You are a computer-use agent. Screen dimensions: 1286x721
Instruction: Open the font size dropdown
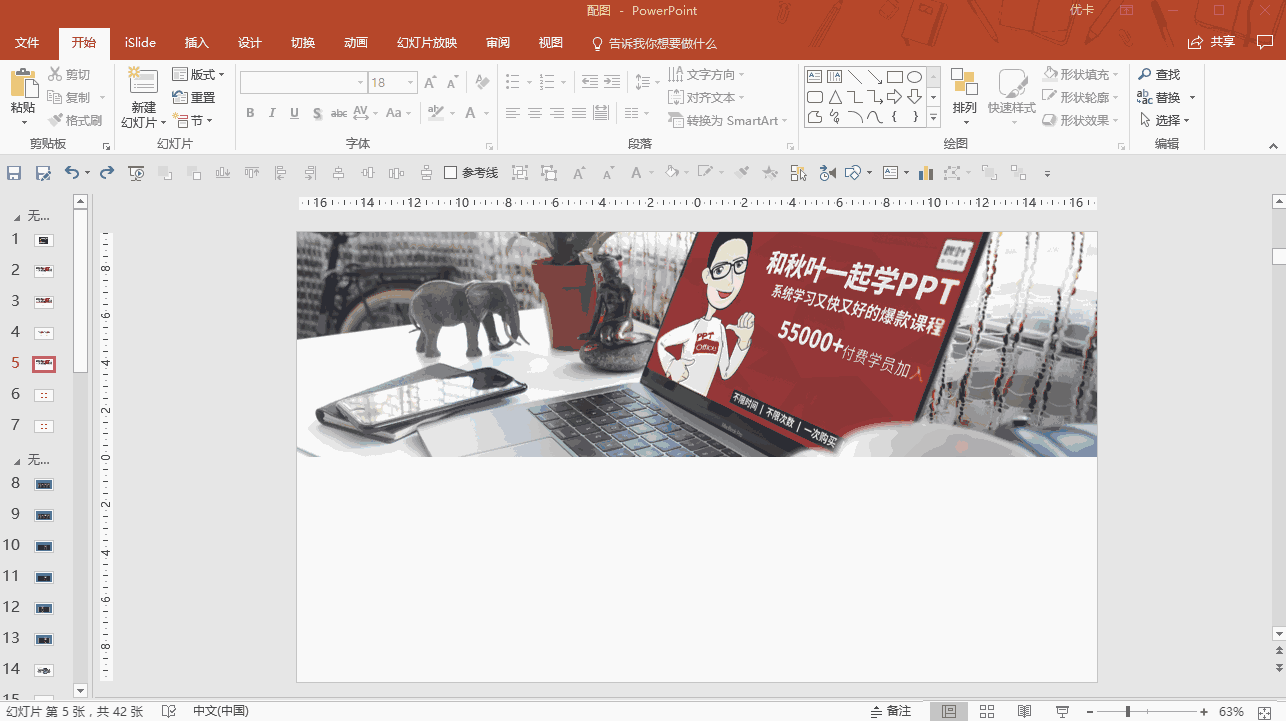[410, 83]
